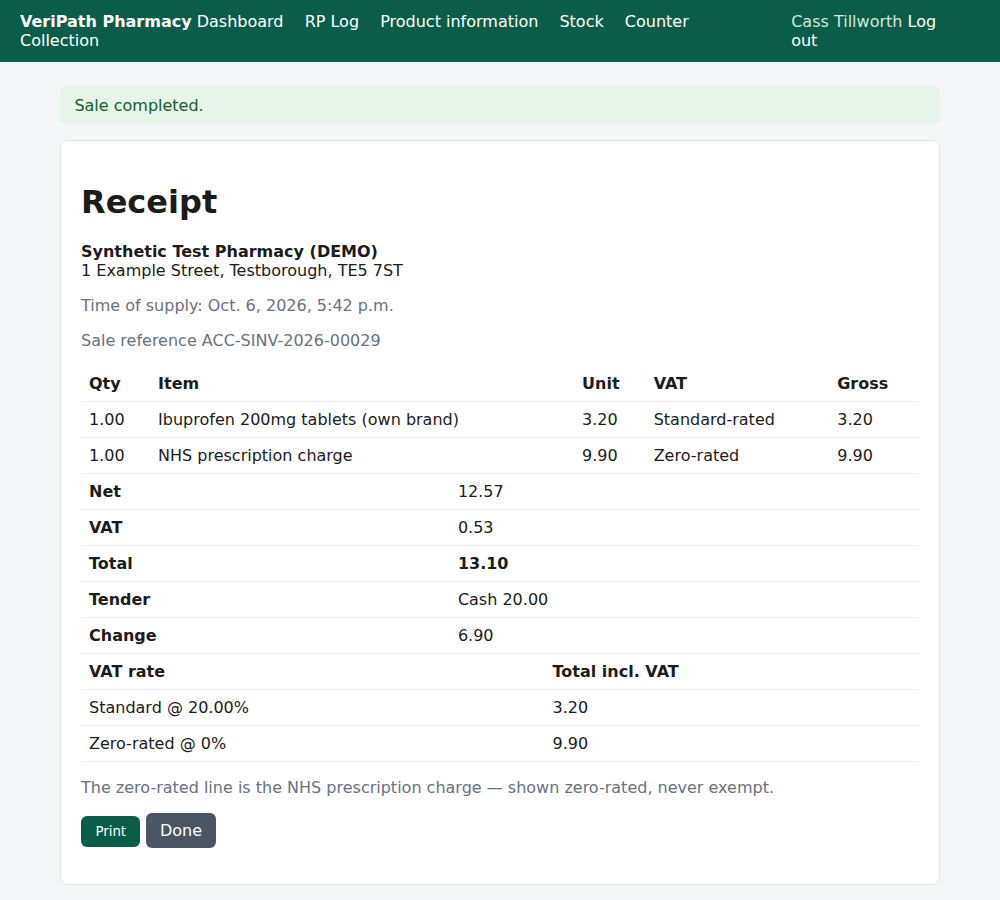
Task: Click the Cass Tillworth user name
Action: [846, 21]
